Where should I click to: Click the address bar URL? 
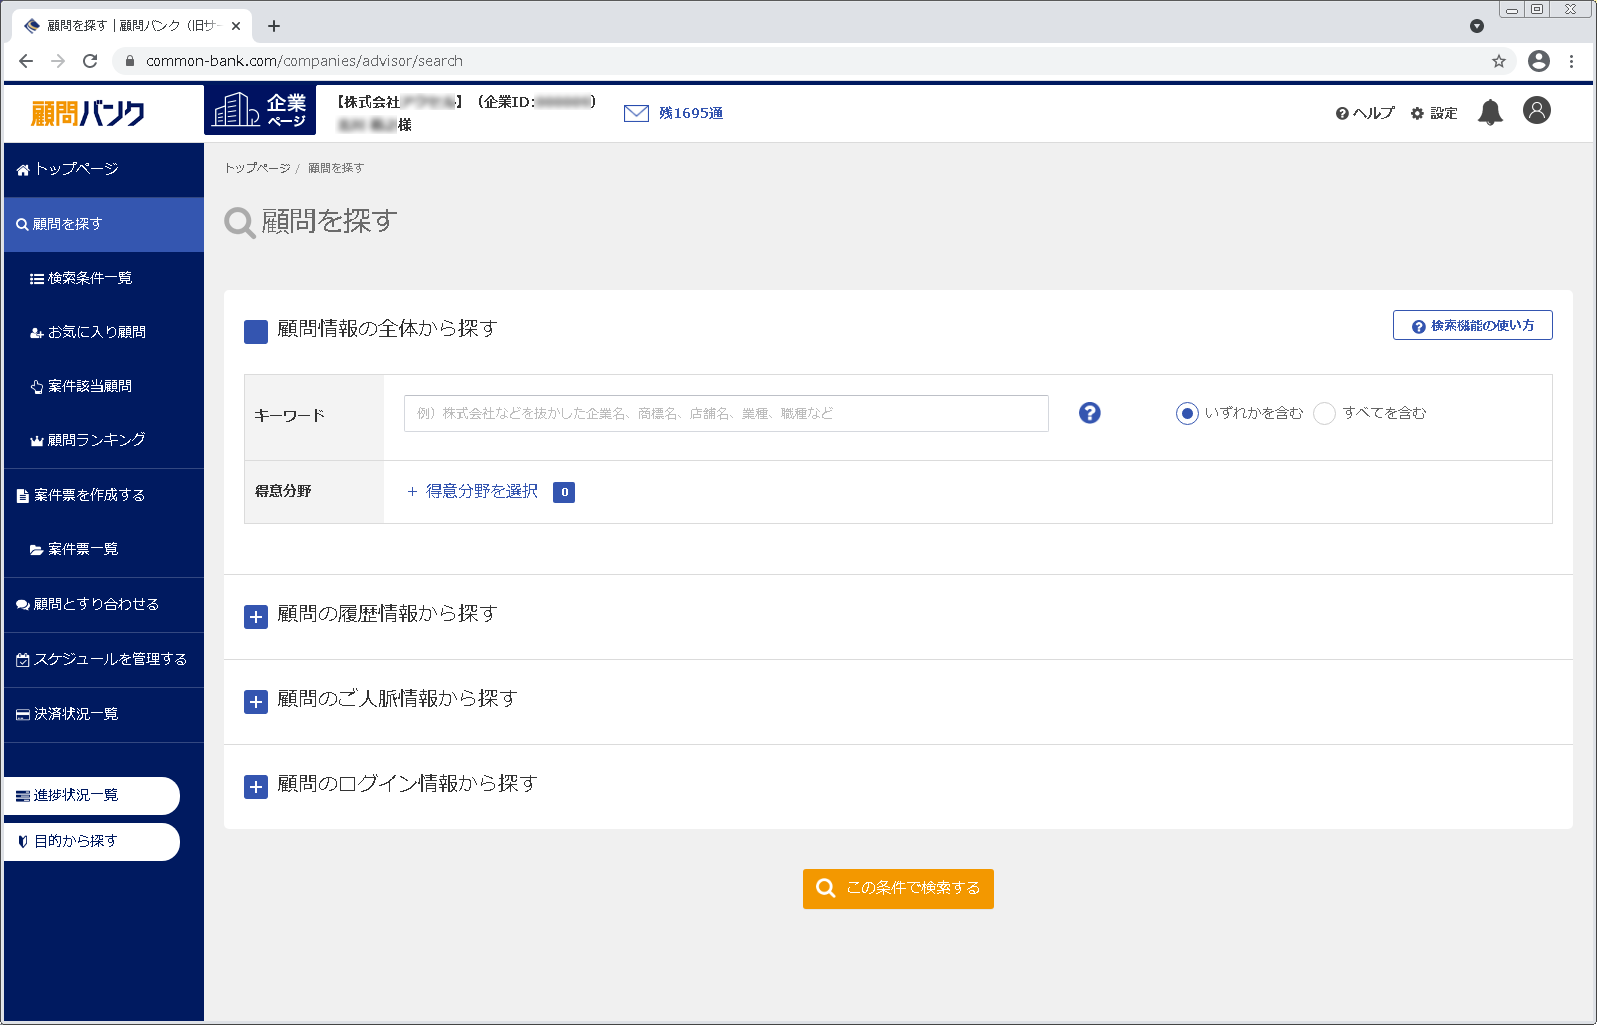[x=304, y=61]
